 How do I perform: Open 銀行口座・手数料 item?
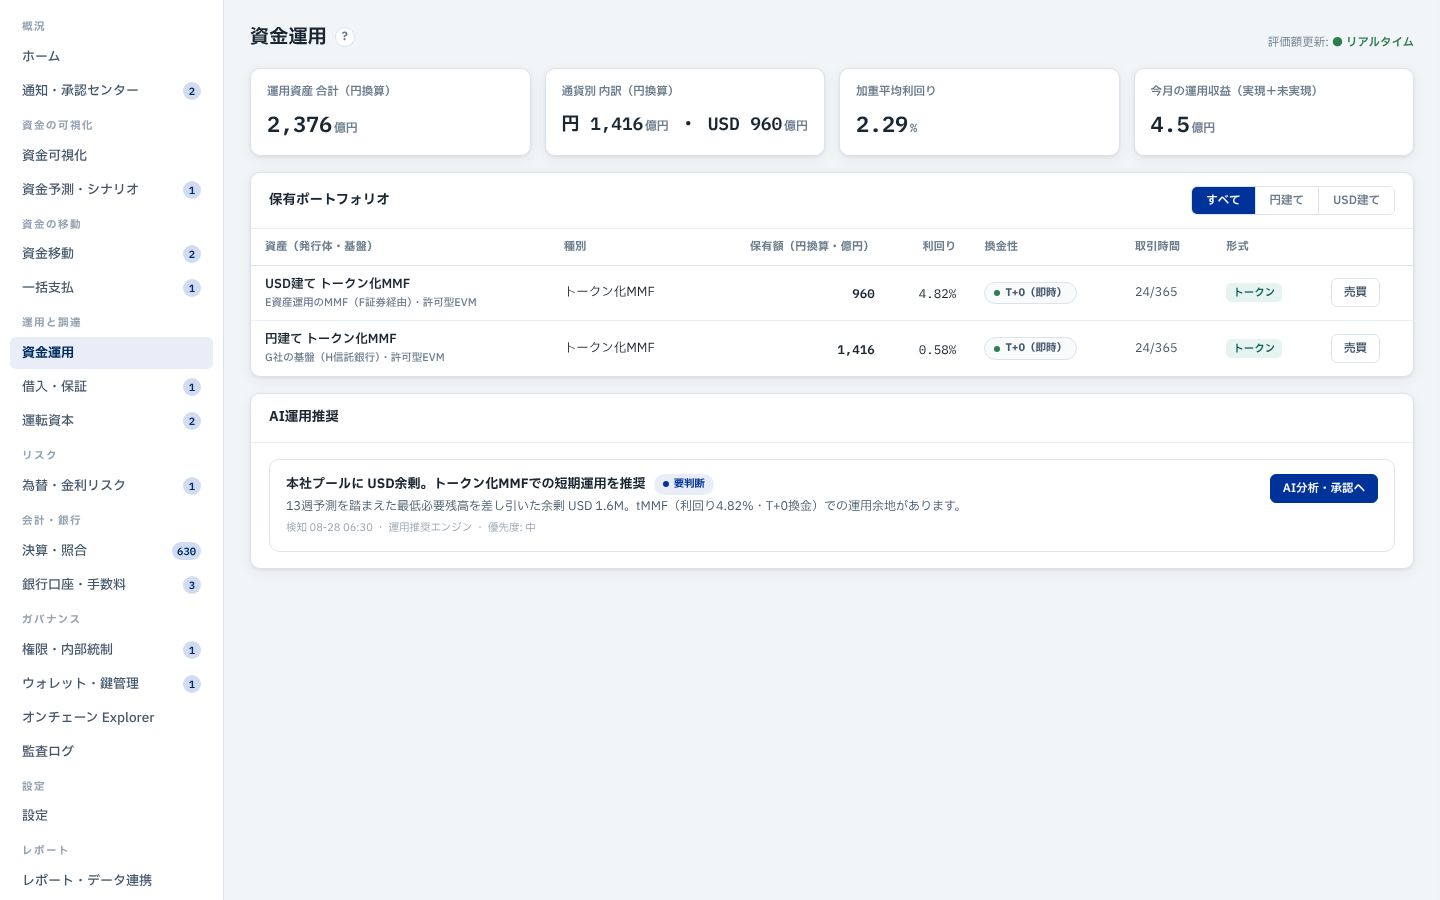(x=111, y=584)
